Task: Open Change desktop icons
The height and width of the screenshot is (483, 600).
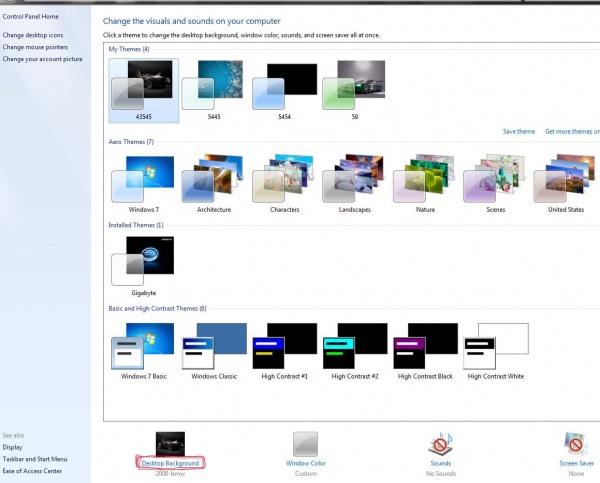Action: (x=33, y=35)
